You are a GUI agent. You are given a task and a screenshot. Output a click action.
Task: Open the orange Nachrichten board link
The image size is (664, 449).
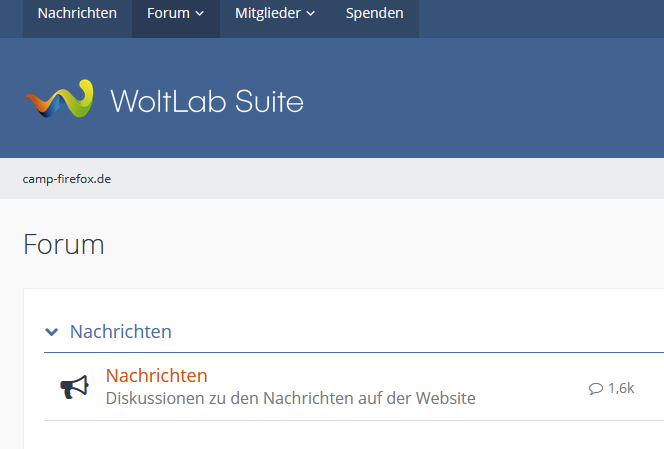tap(156, 376)
